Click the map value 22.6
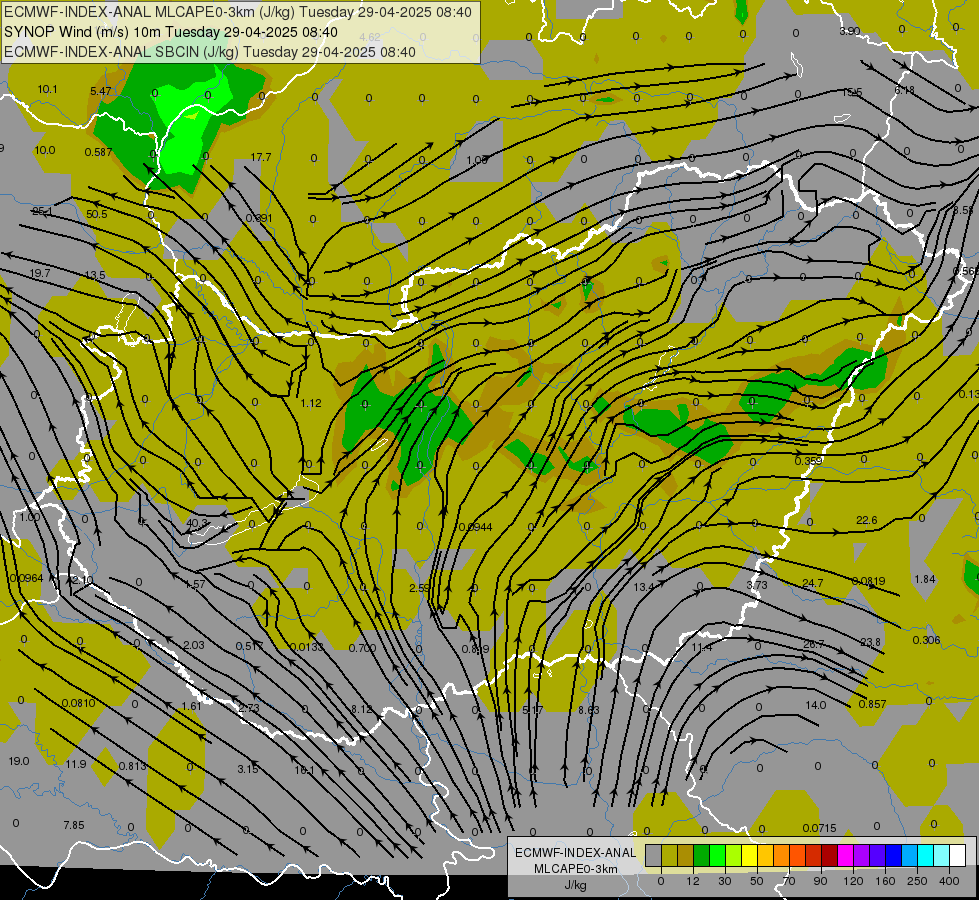Image resolution: width=979 pixels, height=900 pixels. tap(867, 520)
